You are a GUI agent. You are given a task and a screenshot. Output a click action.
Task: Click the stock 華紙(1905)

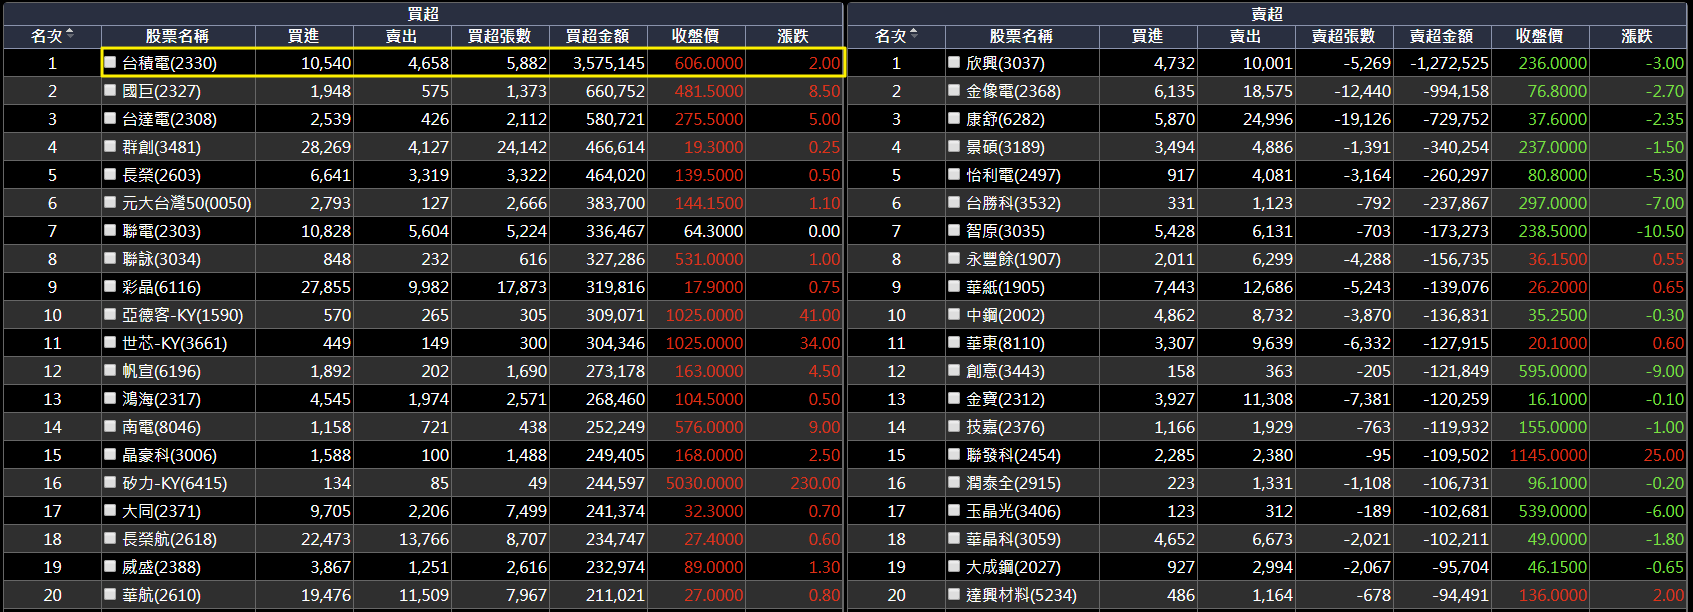(x=1005, y=287)
